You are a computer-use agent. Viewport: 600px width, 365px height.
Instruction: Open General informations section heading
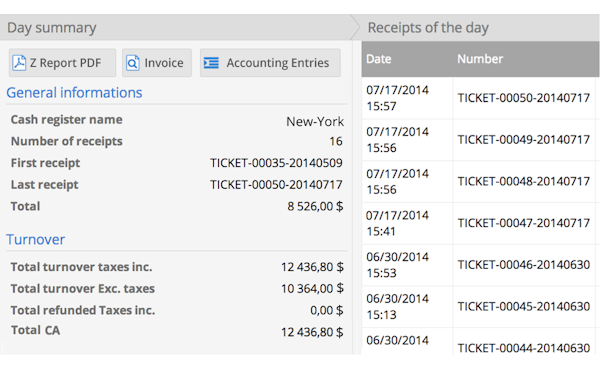click(x=74, y=93)
